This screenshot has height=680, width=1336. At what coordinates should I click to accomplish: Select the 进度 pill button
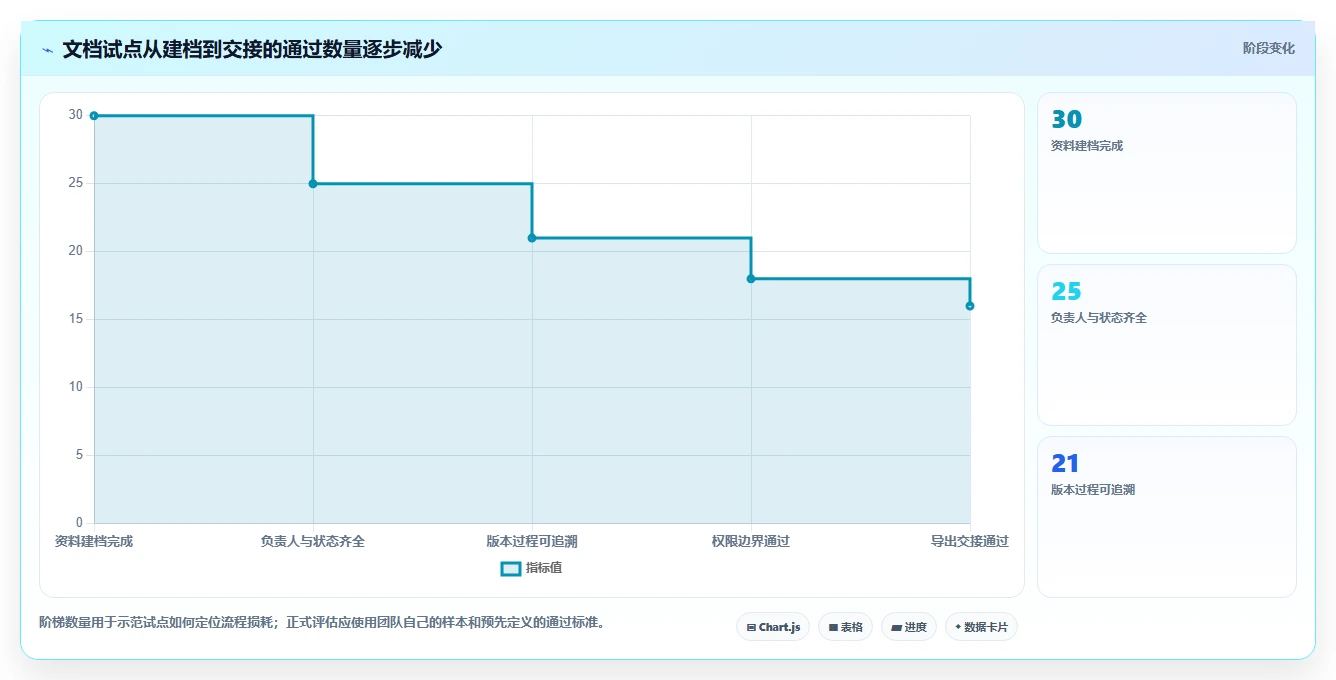(x=909, y=627)
